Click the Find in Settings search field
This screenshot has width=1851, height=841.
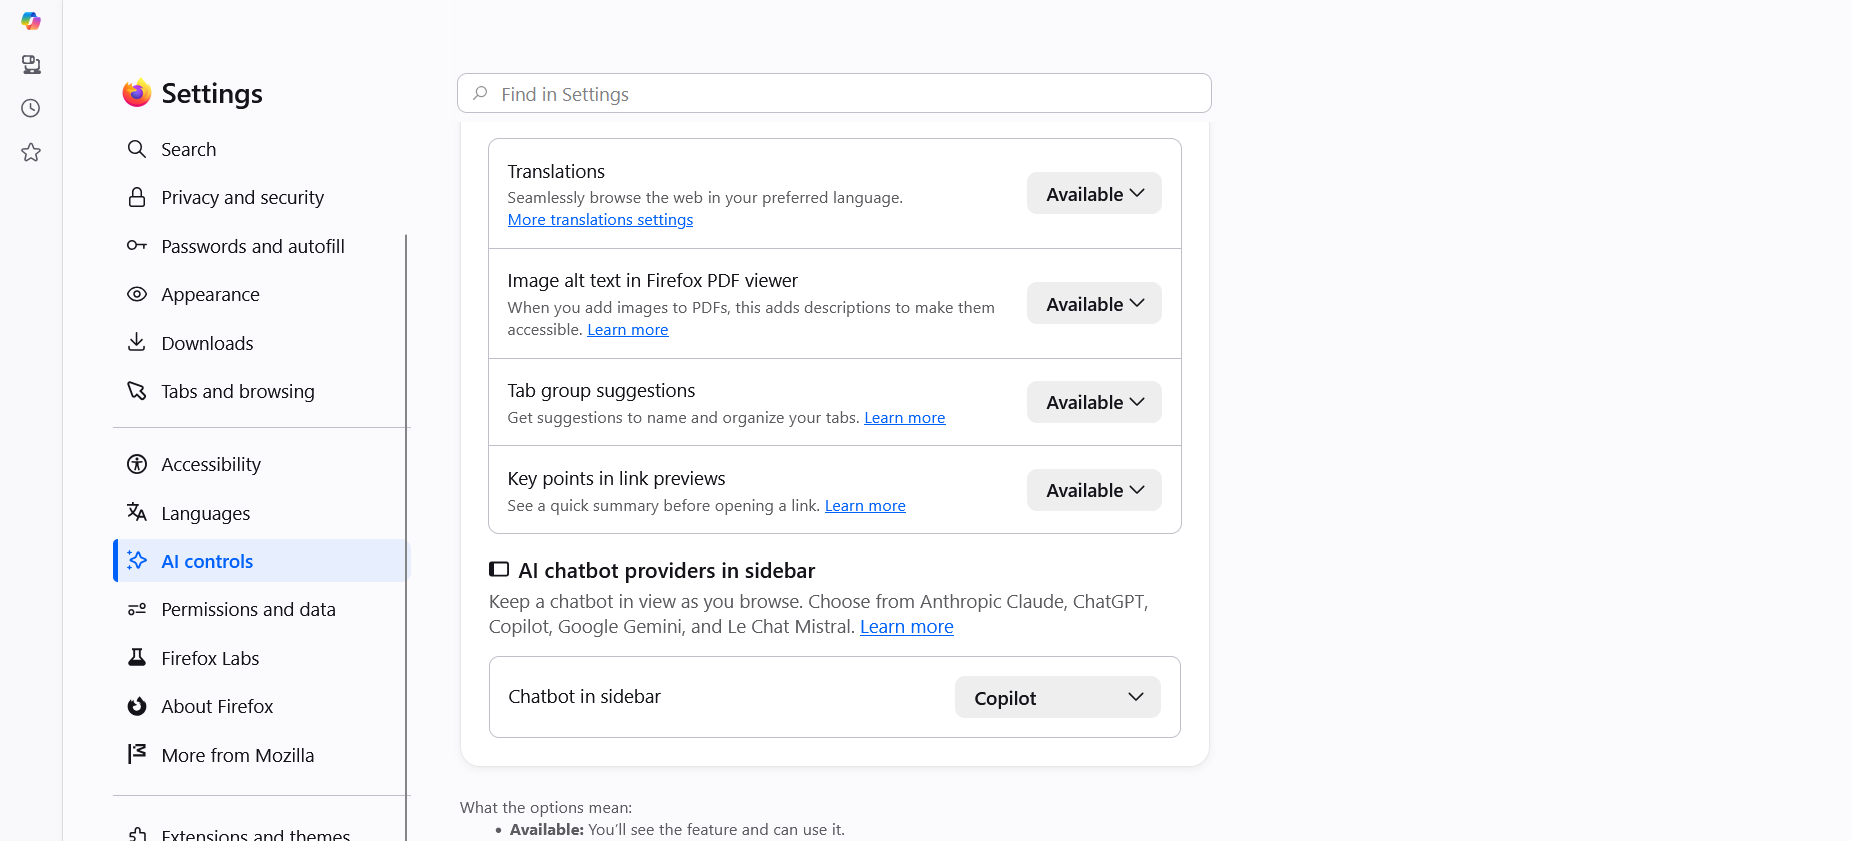click(834, 94)
